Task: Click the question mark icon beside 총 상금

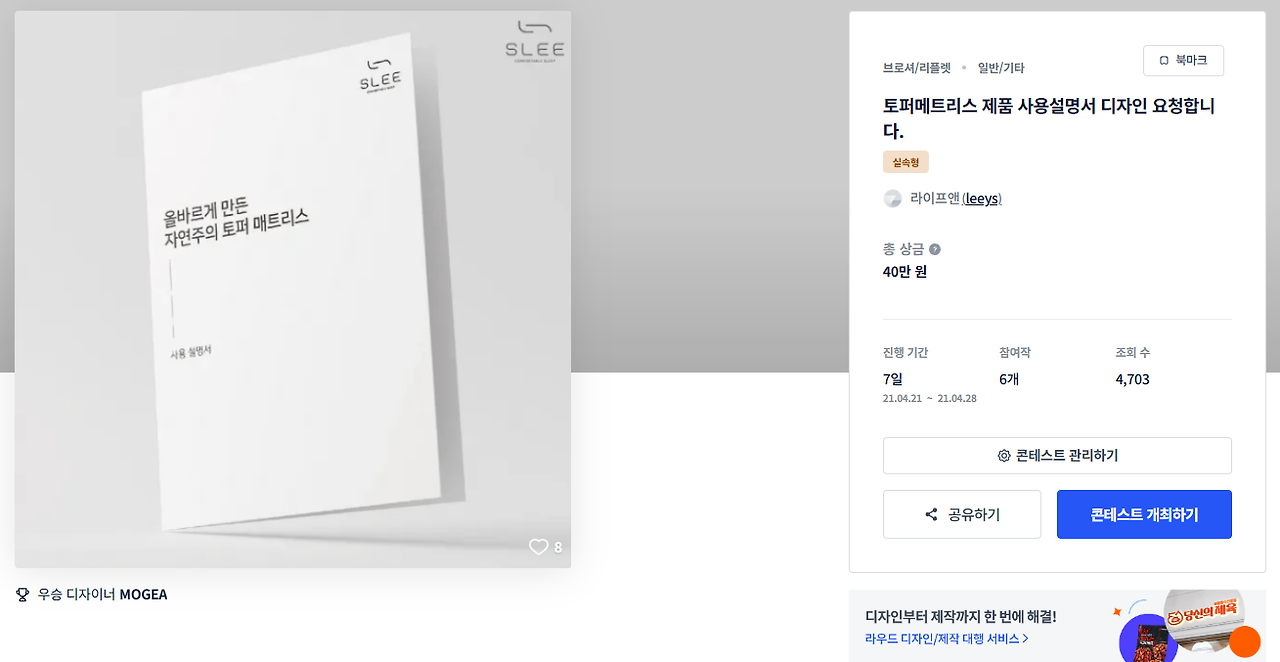Action: coord(935,249)
